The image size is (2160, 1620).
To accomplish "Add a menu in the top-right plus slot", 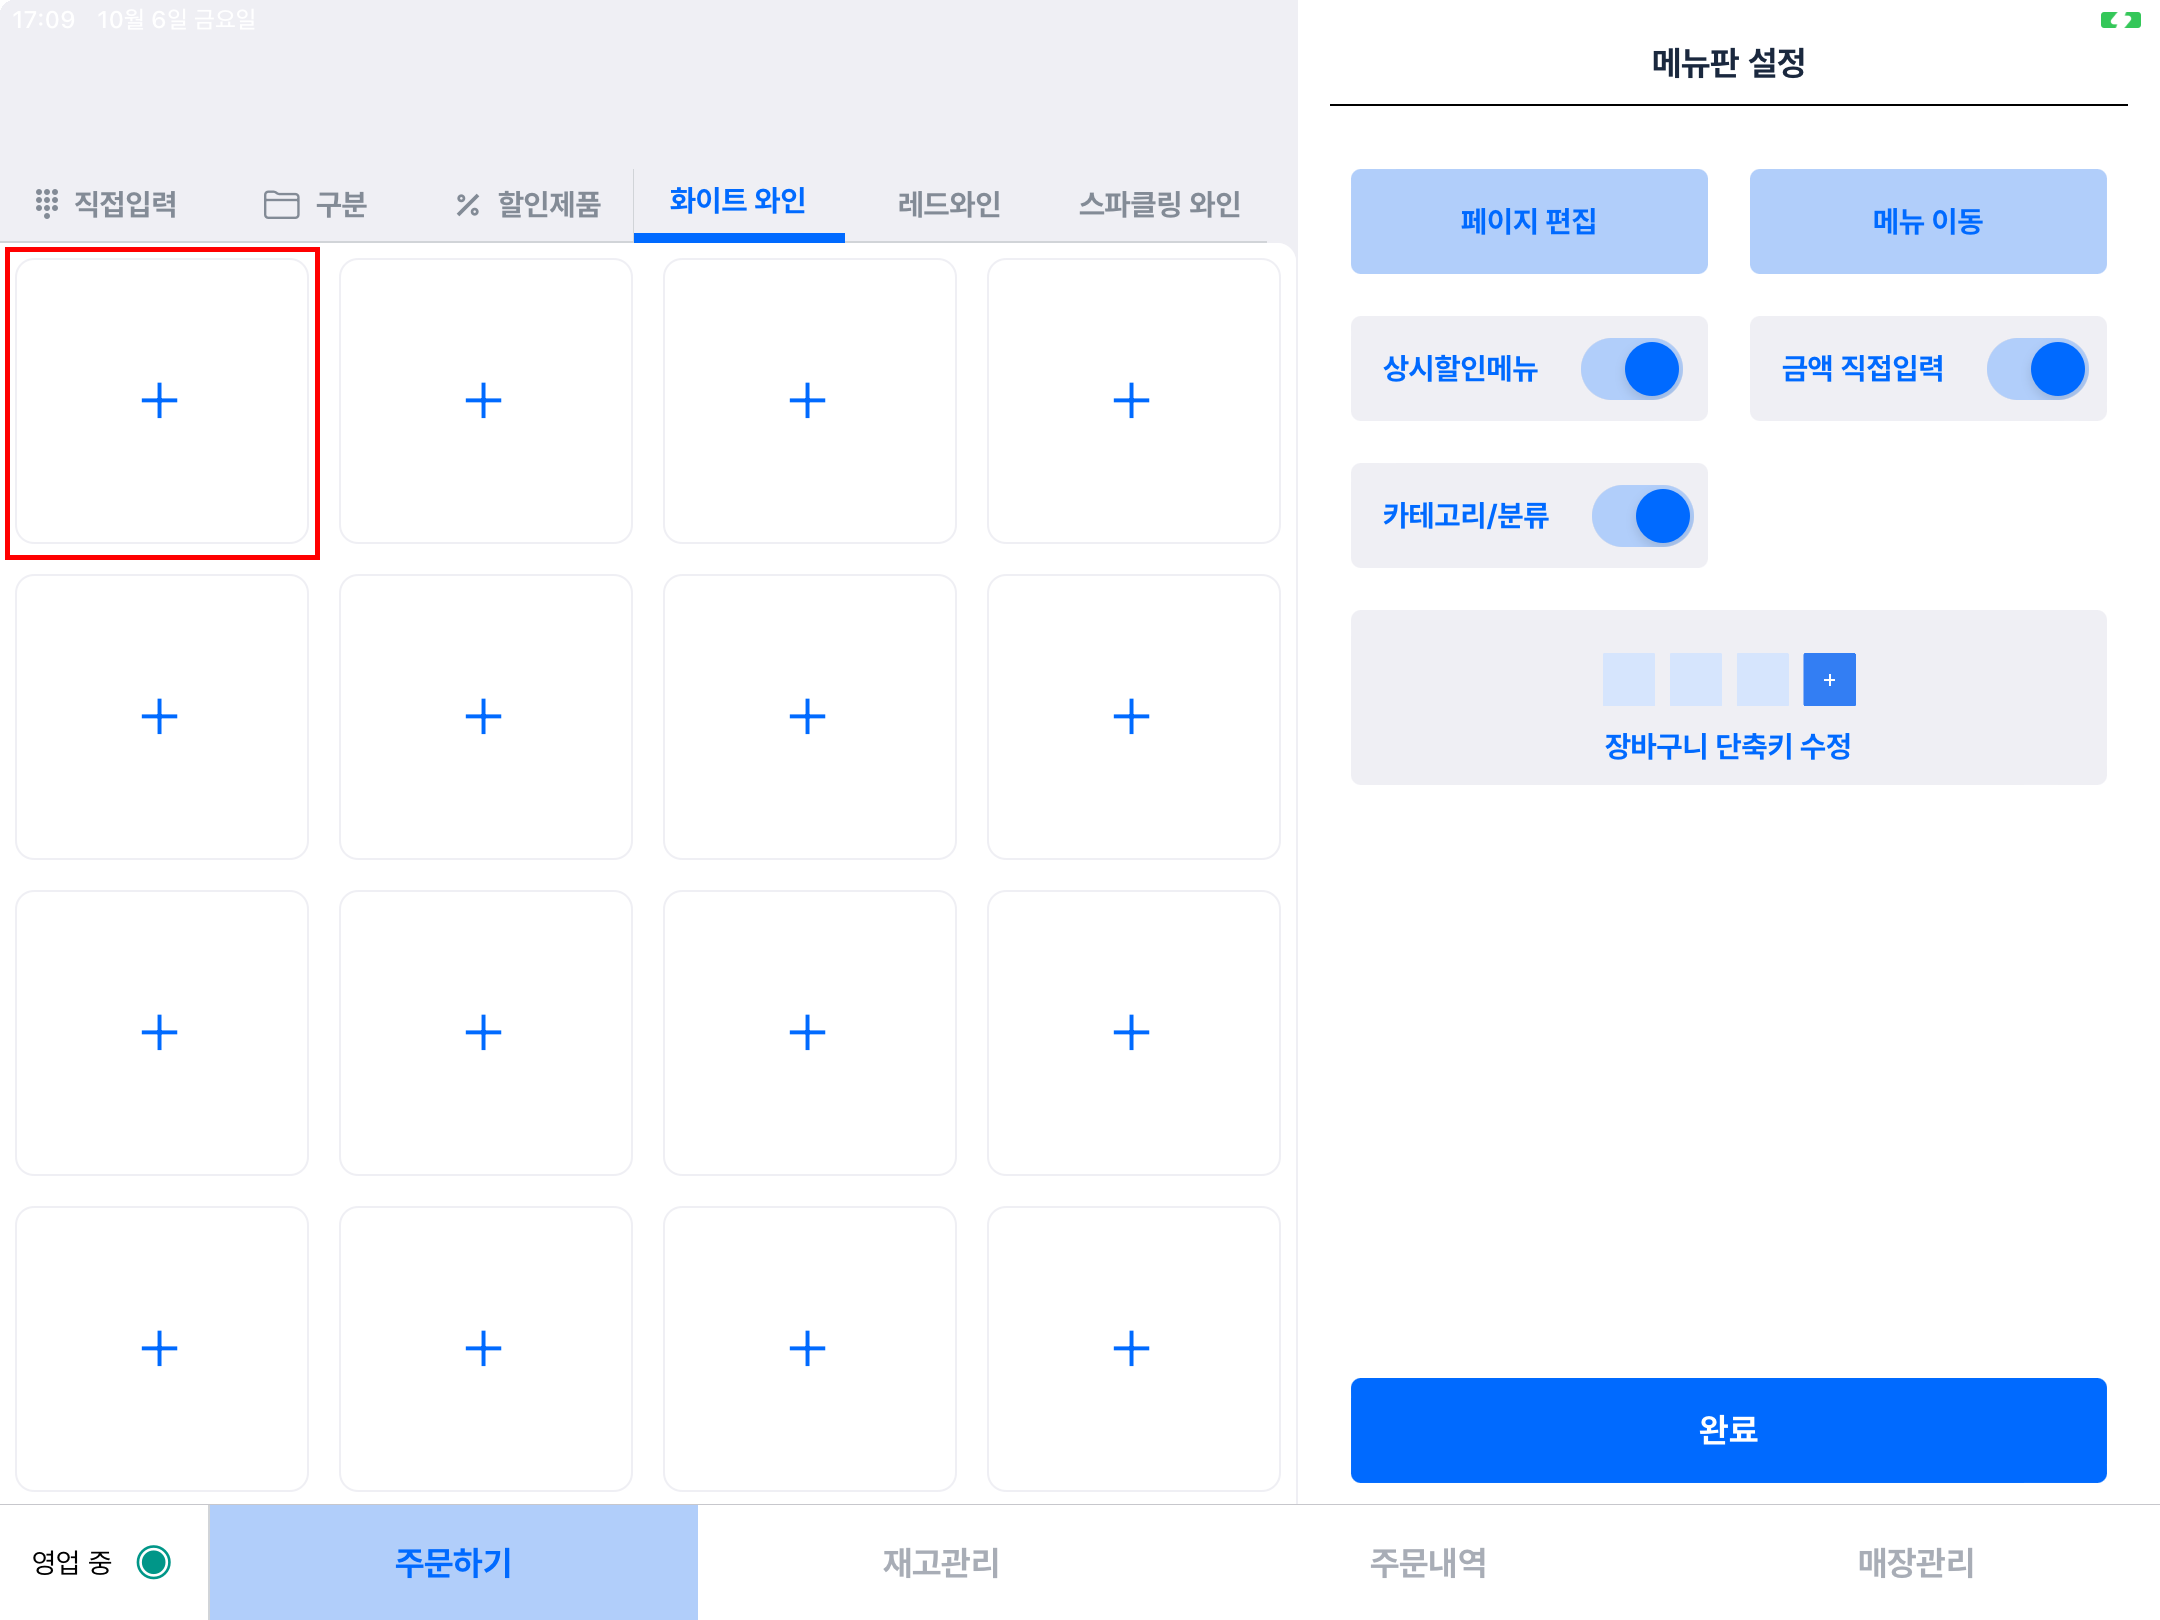I will point(1132,401).
